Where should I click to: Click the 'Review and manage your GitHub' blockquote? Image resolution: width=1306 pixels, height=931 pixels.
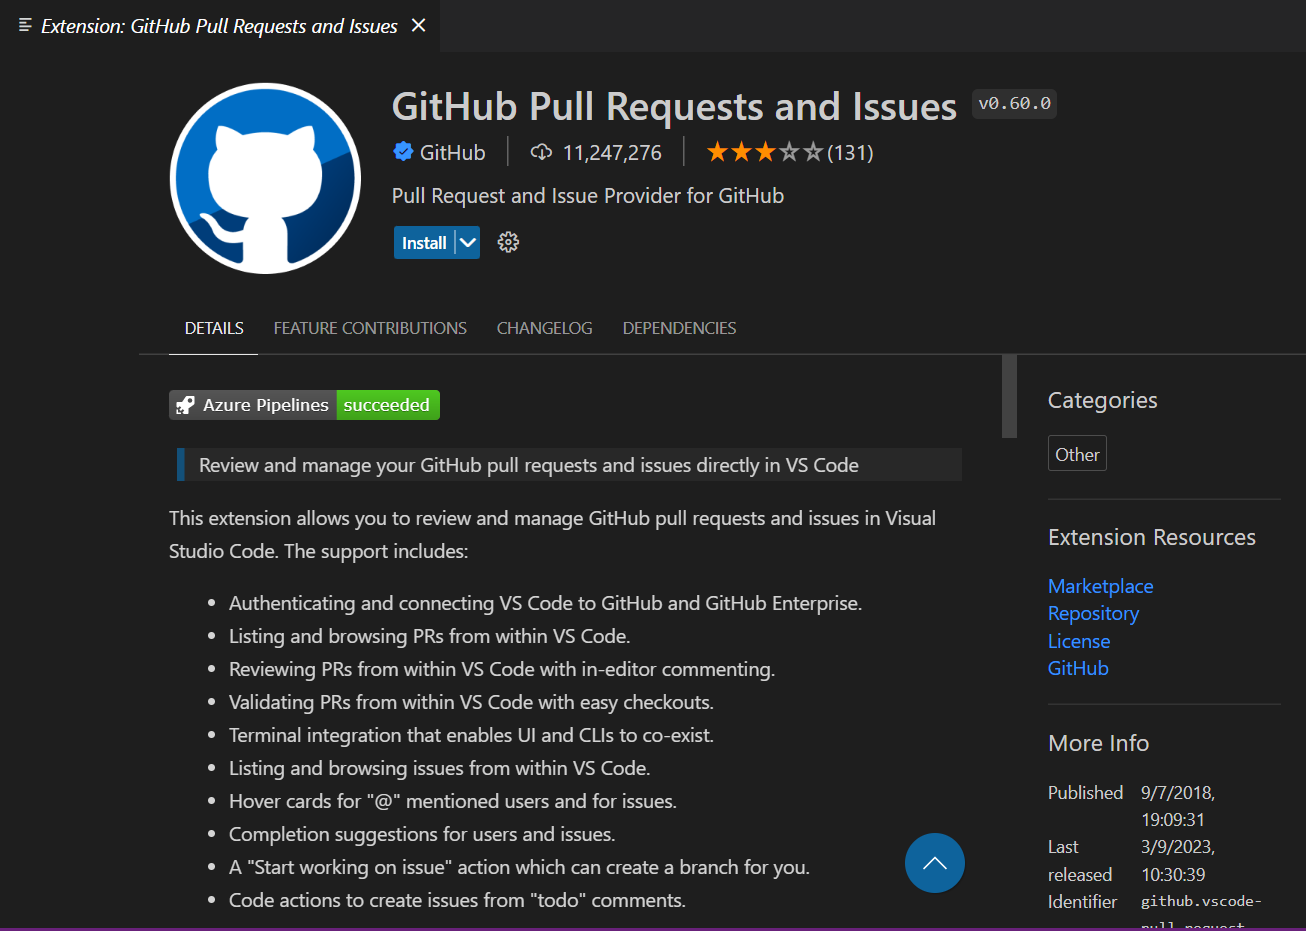point(569,465)
